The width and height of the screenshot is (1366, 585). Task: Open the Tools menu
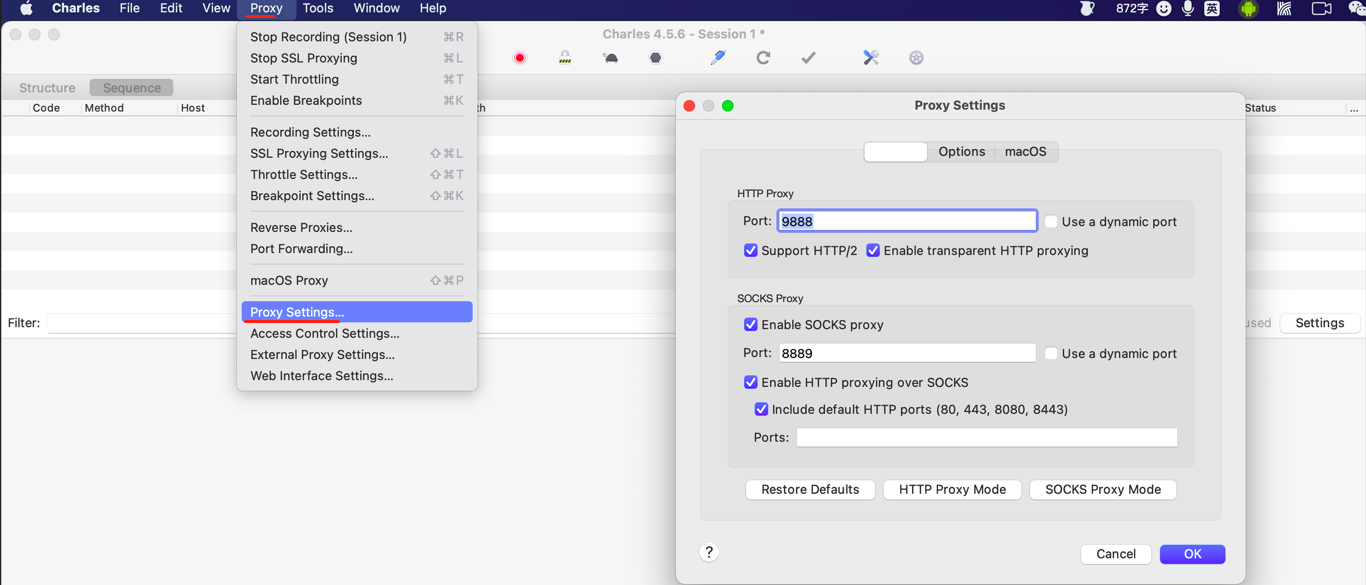[318, 8]
